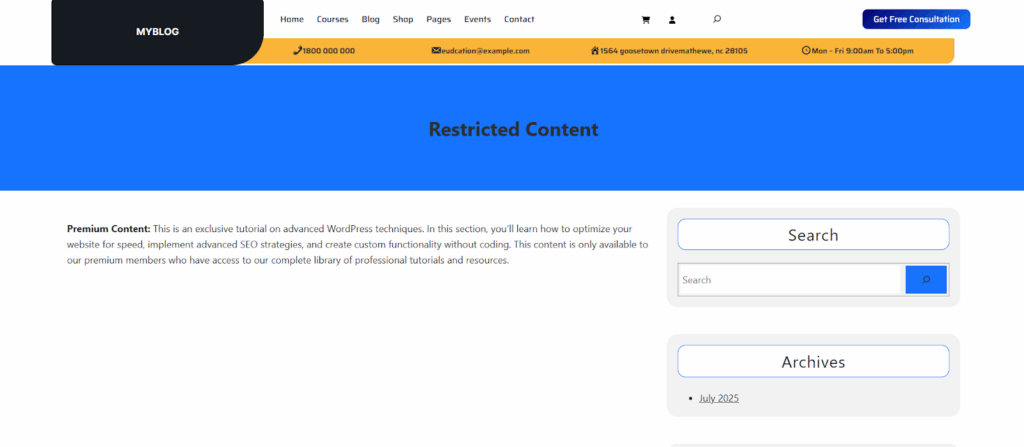Image resolution: width=1024 pixels, height=447 pixels.
Task: Click the MYBLOG site logo
Action: [x=157, y=32]
